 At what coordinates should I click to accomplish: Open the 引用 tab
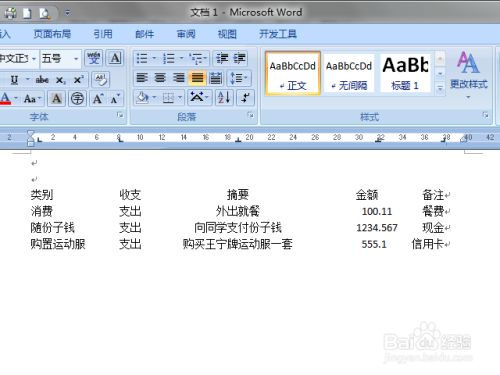(103, 34)
